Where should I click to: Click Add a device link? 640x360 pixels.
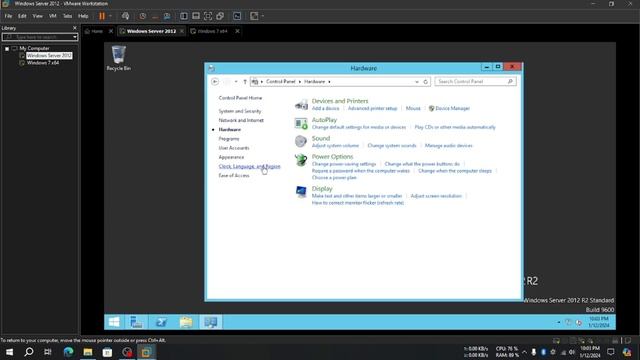pyautogui.click(x=325, y=108)
